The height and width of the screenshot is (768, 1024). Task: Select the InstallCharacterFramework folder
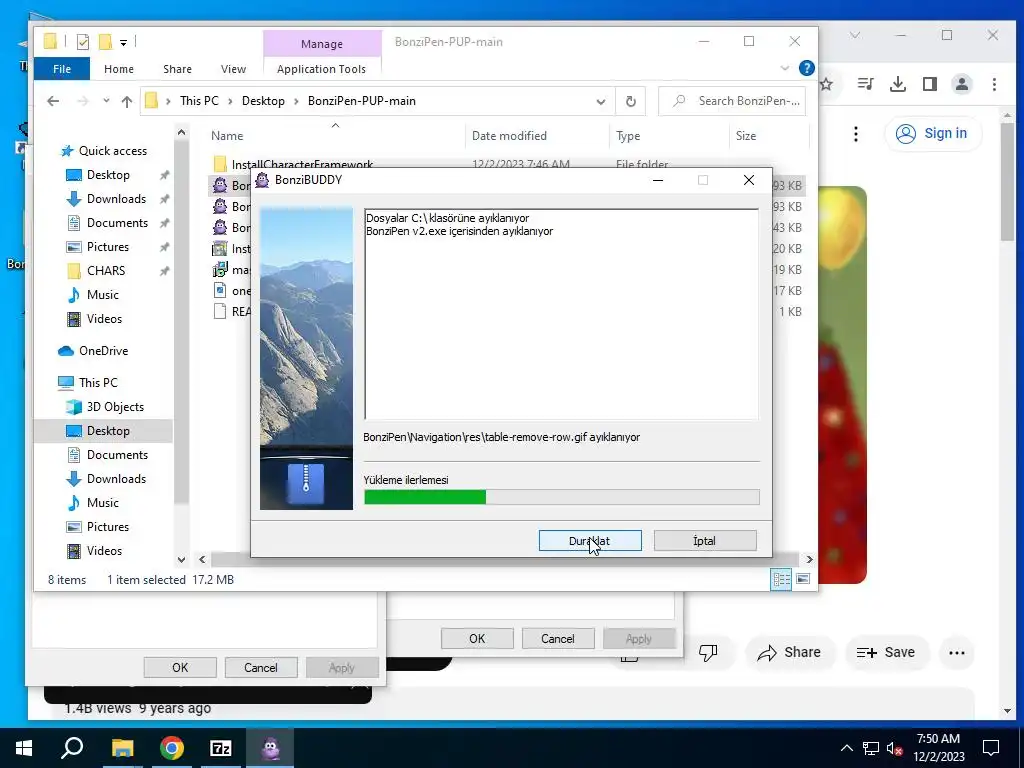coord(302,165)
